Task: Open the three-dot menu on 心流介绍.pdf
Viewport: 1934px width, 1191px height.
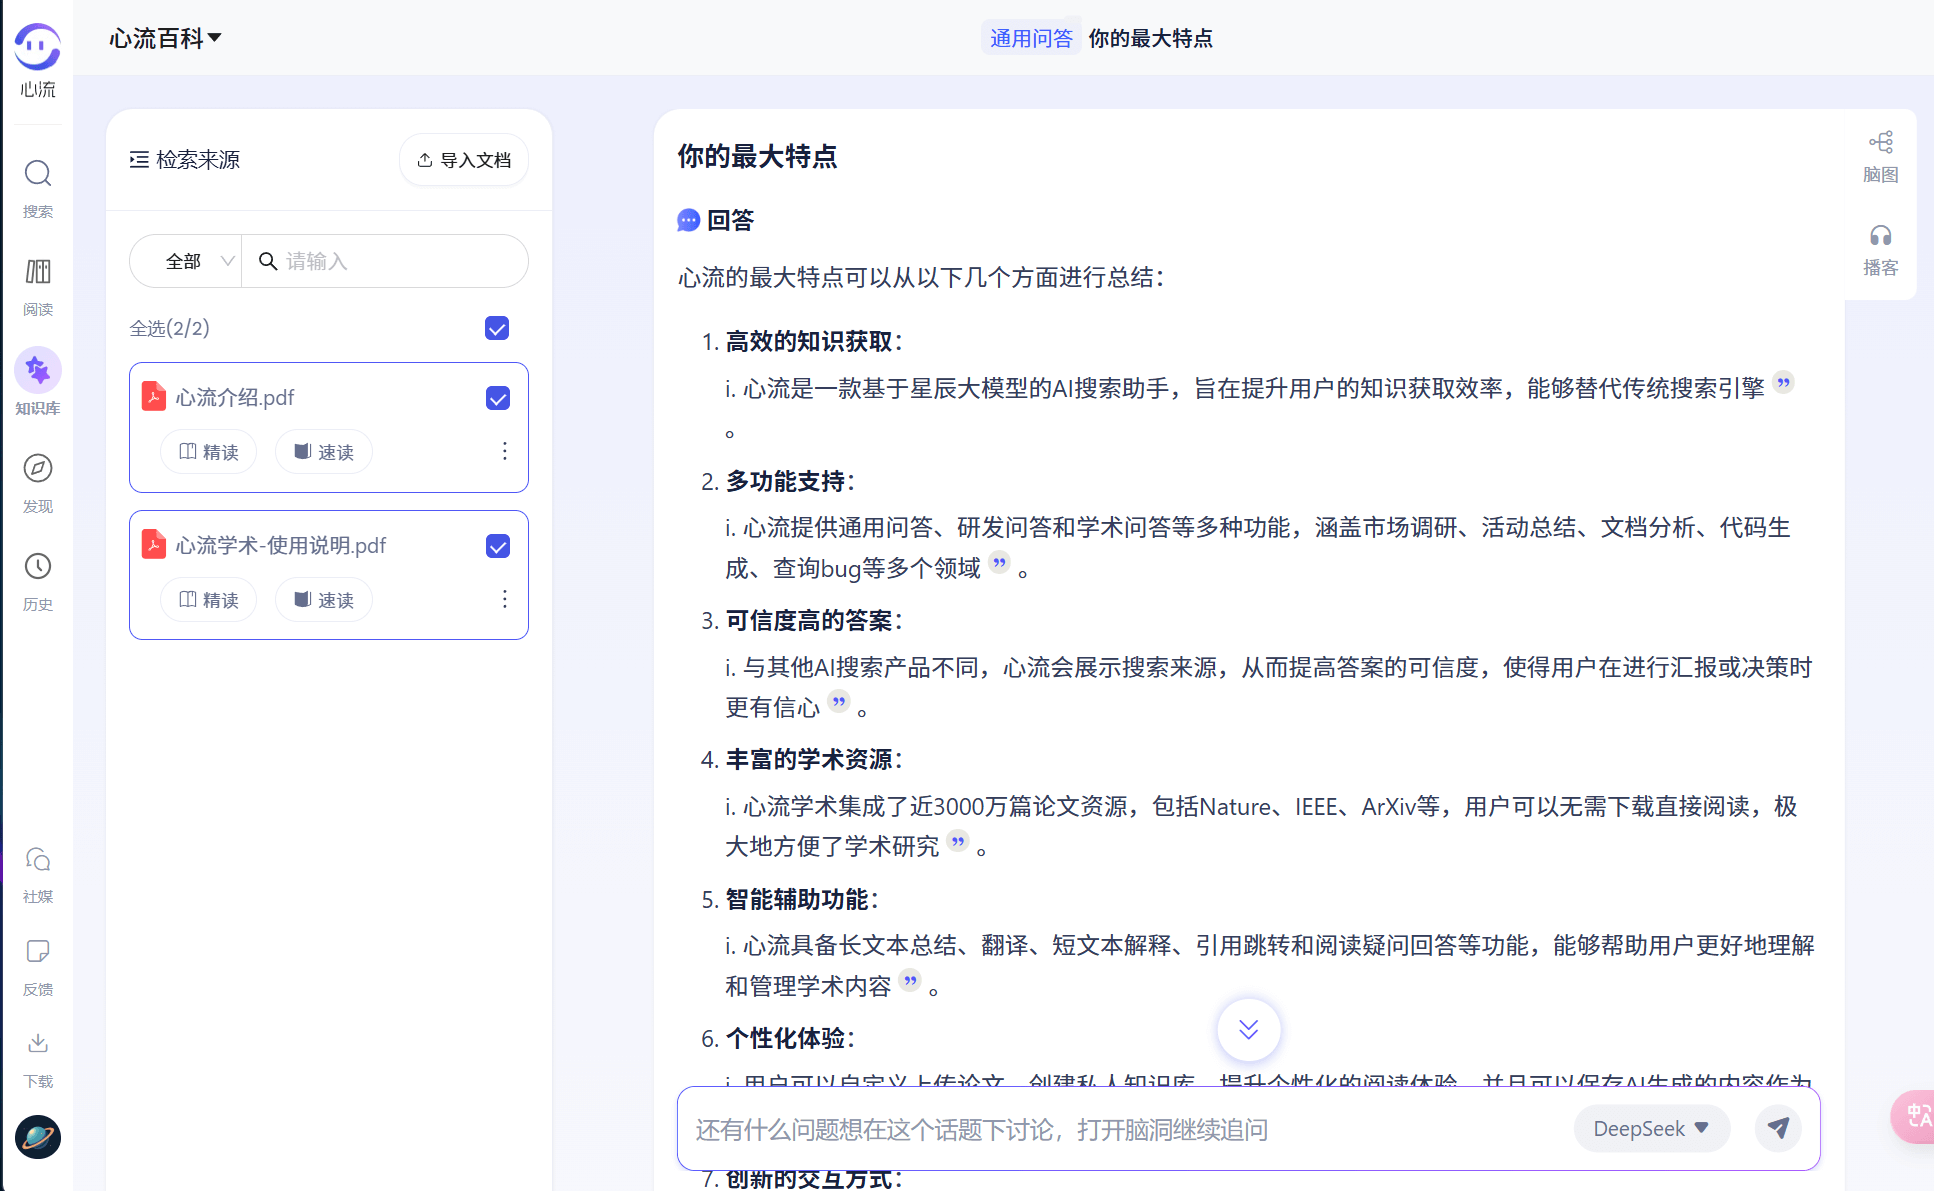Action: (504, 451)
